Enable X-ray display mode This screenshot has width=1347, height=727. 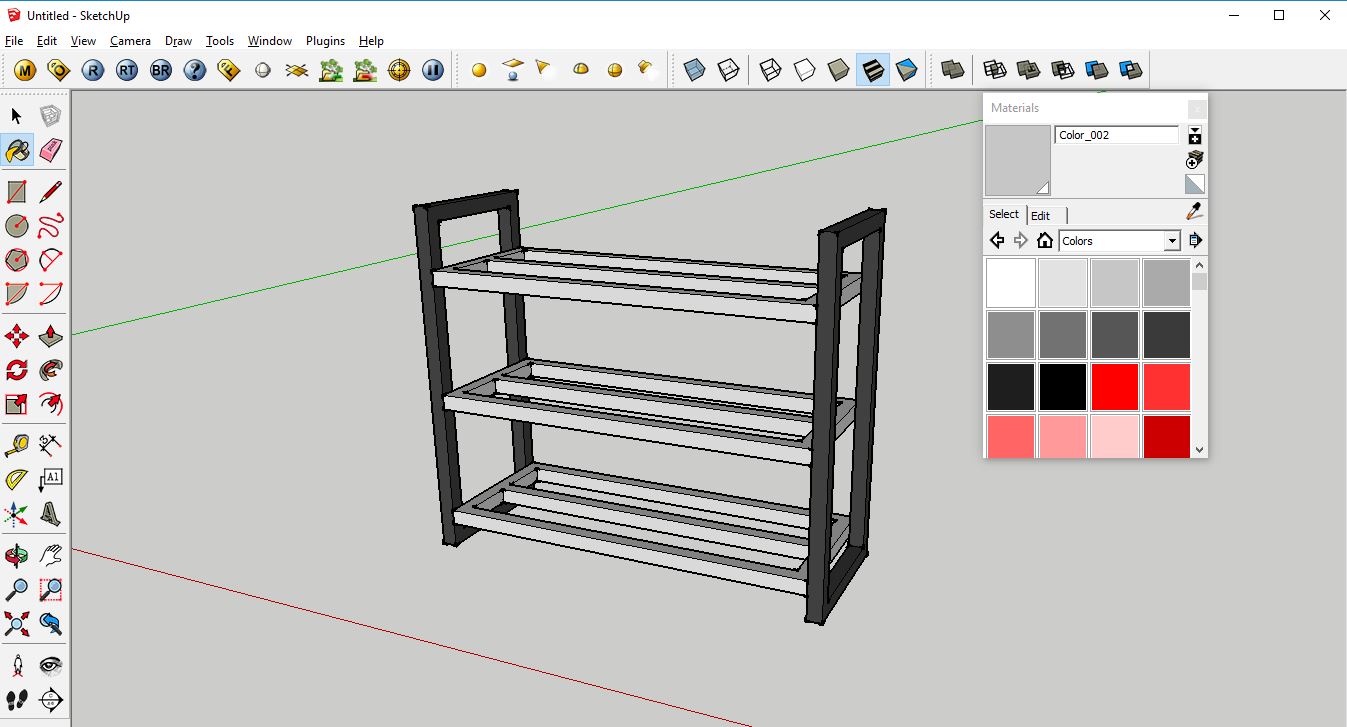(695, 69)
